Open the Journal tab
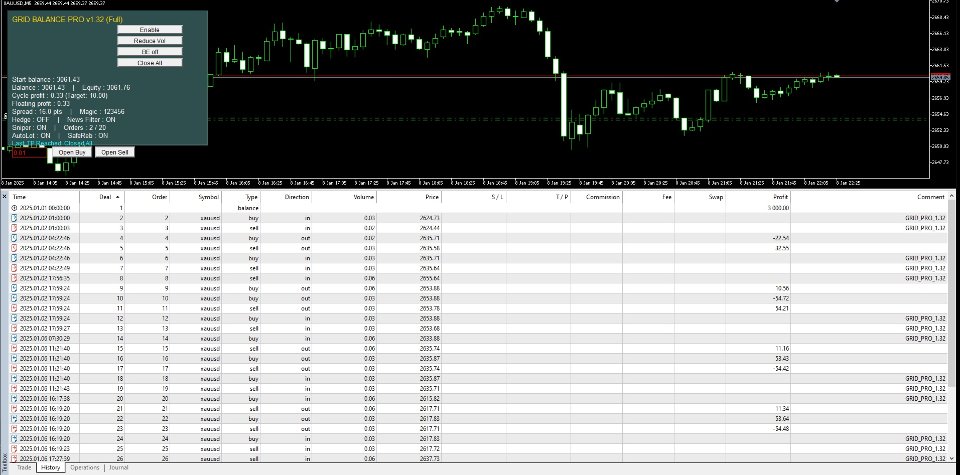The height and width of the screenshot is (475, 960). tap(119, 468)
